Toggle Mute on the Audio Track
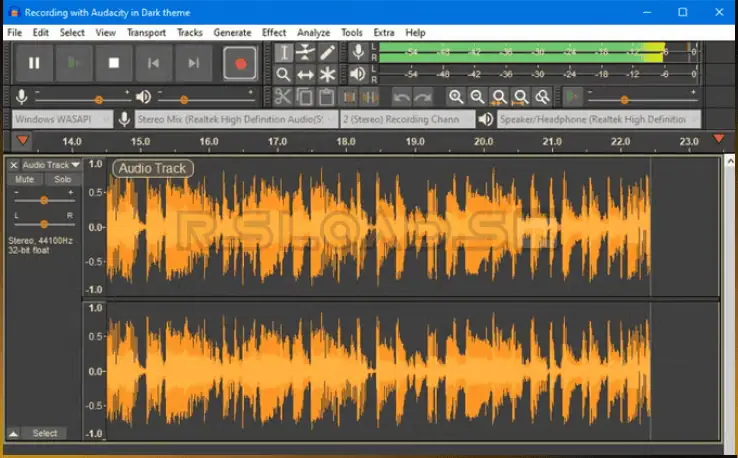 pos(24,179)
